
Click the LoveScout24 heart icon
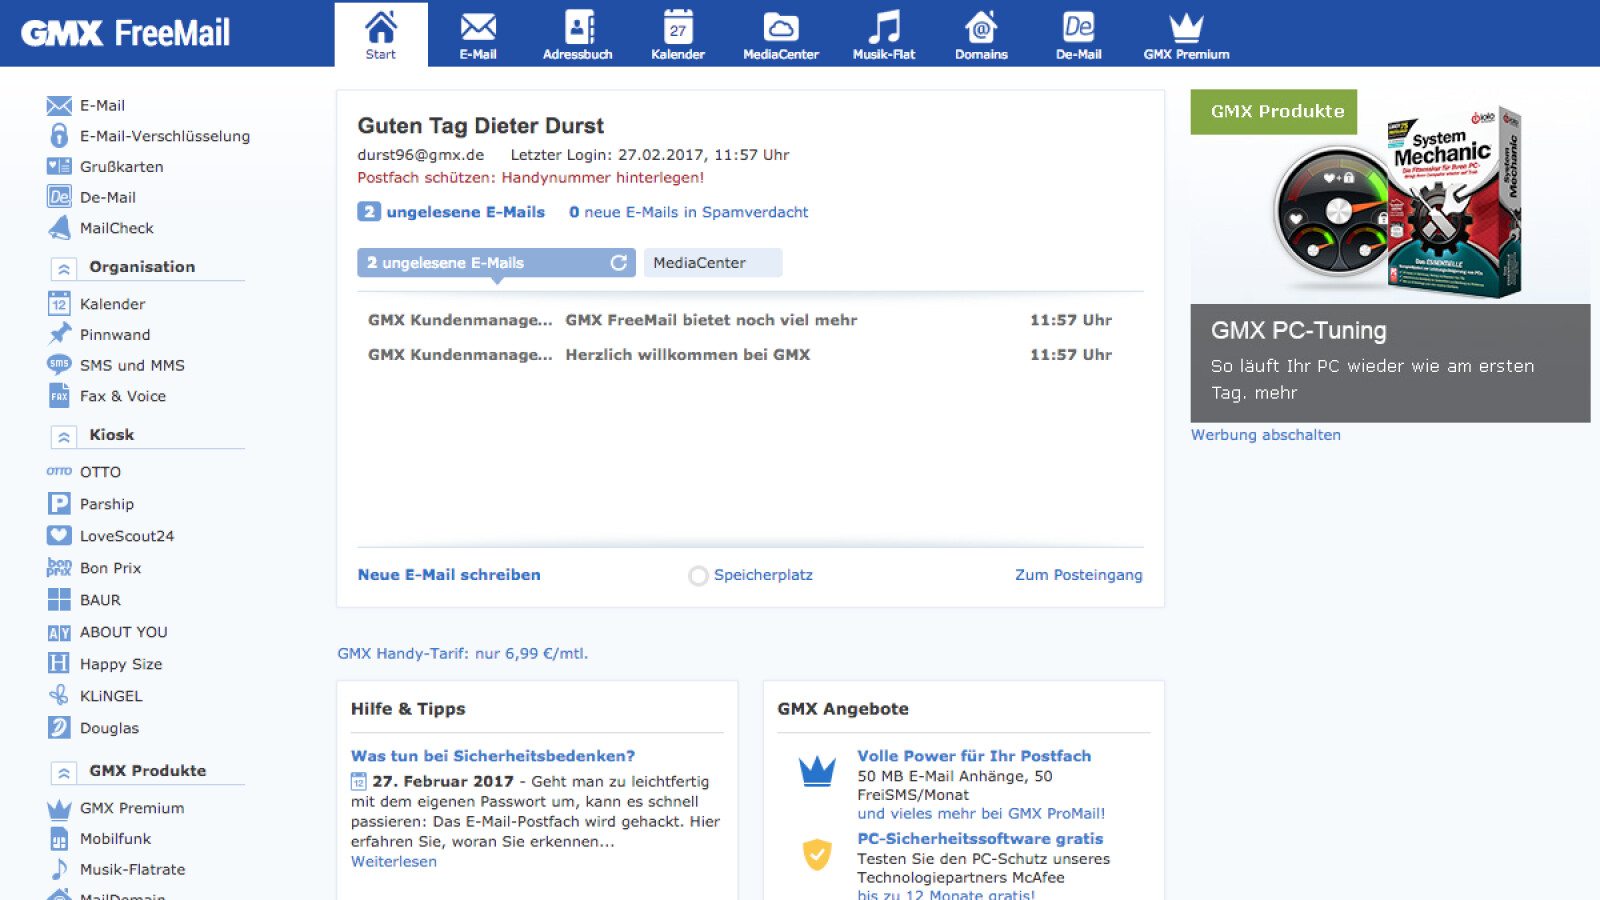click(59, 535)
